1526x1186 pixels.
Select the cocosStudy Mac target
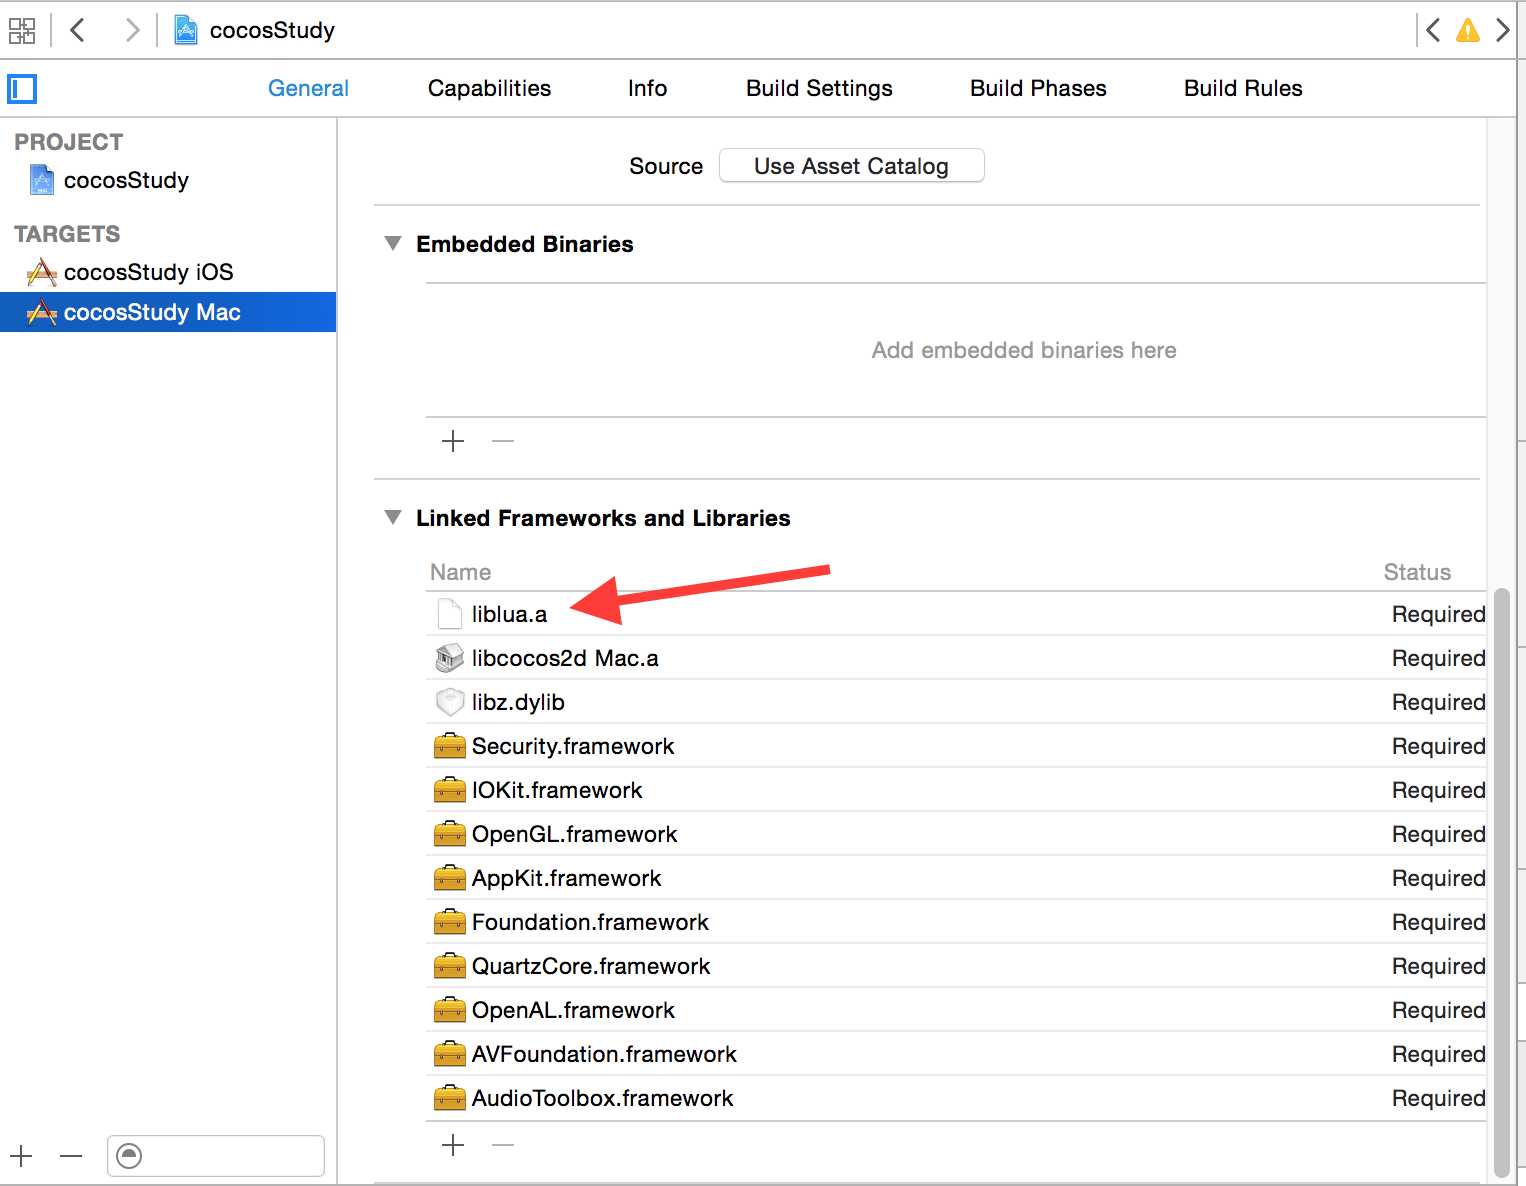(168, 312)
